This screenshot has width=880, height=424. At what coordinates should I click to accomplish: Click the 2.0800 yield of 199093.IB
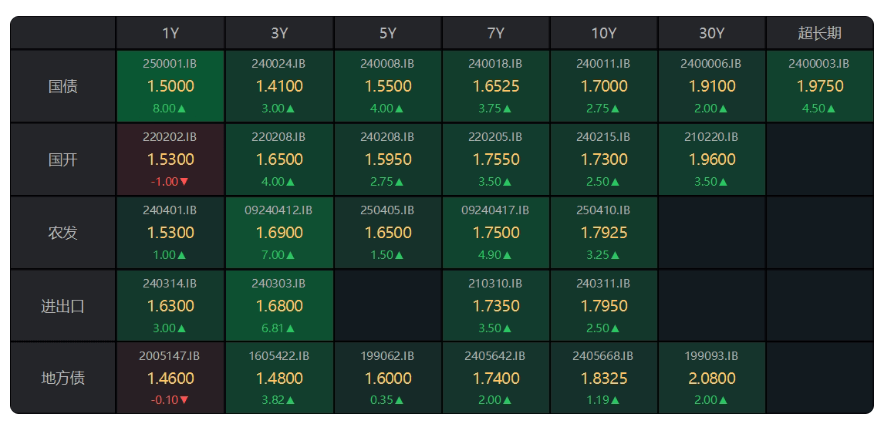pos(712,379)
